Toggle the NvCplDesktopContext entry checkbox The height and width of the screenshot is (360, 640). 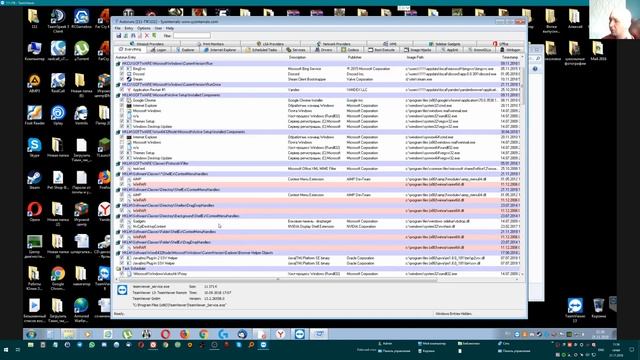tap(122, 226)
